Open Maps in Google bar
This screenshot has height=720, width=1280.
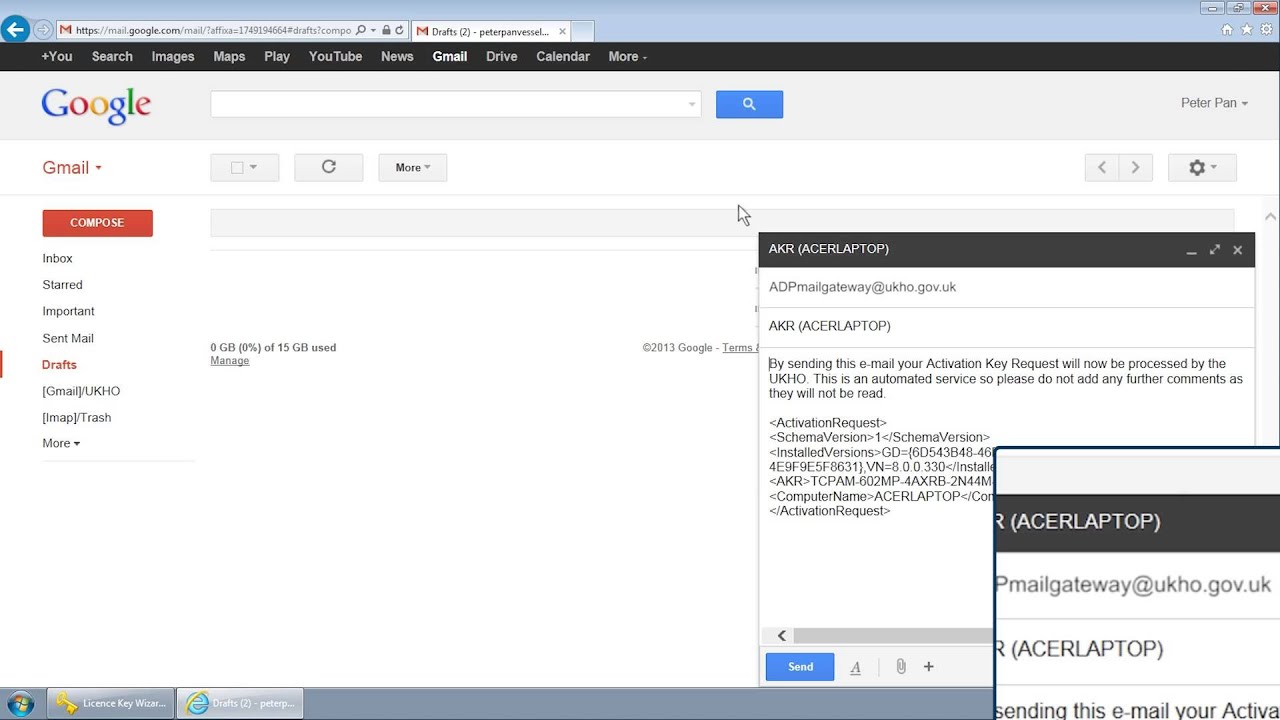(229, 57)
